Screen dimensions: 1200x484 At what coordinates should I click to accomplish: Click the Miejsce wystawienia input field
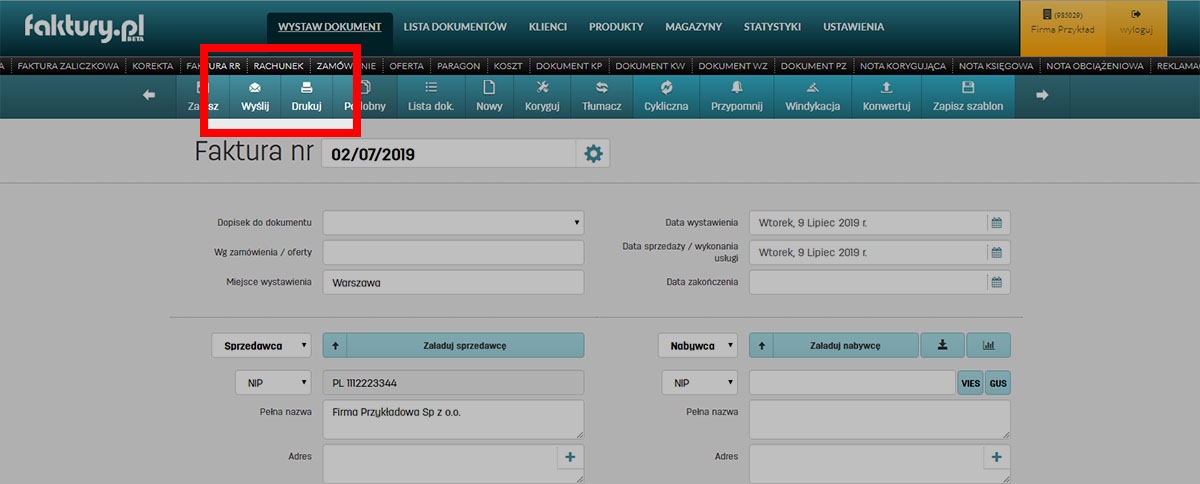click(x=453, y=283)
